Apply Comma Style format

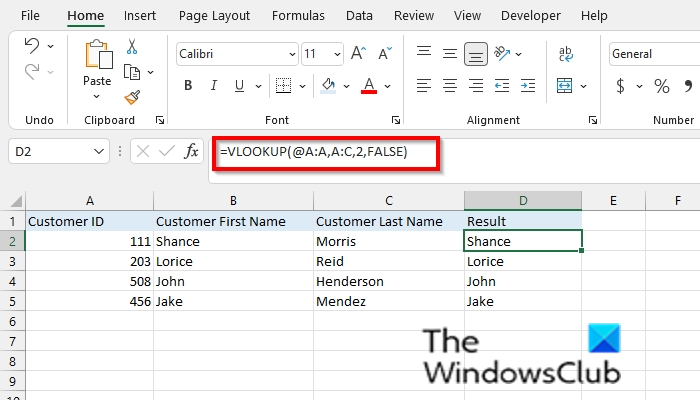point(688,85)
